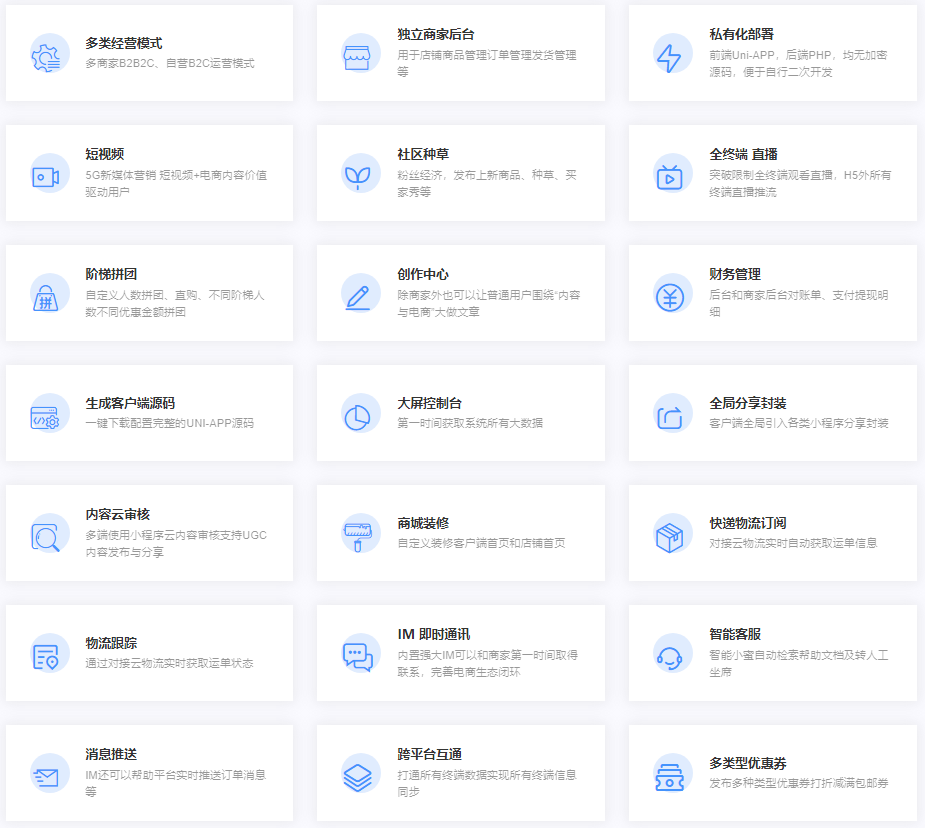This screenshot has height=828, width=925.
Task: Click the description 多商家B2B2C、自营B2C运营模式
Action: [170, 63]
